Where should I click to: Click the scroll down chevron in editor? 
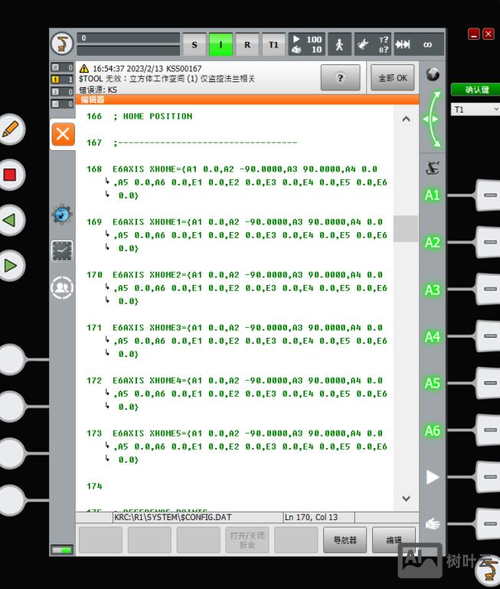click(x=406, y=498)
